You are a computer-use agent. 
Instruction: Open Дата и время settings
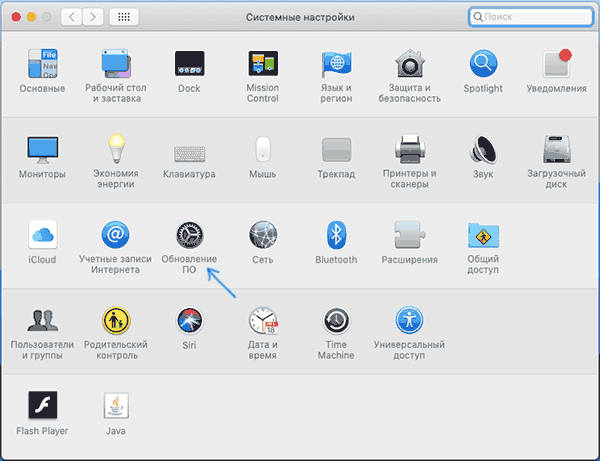pos(262,322)
